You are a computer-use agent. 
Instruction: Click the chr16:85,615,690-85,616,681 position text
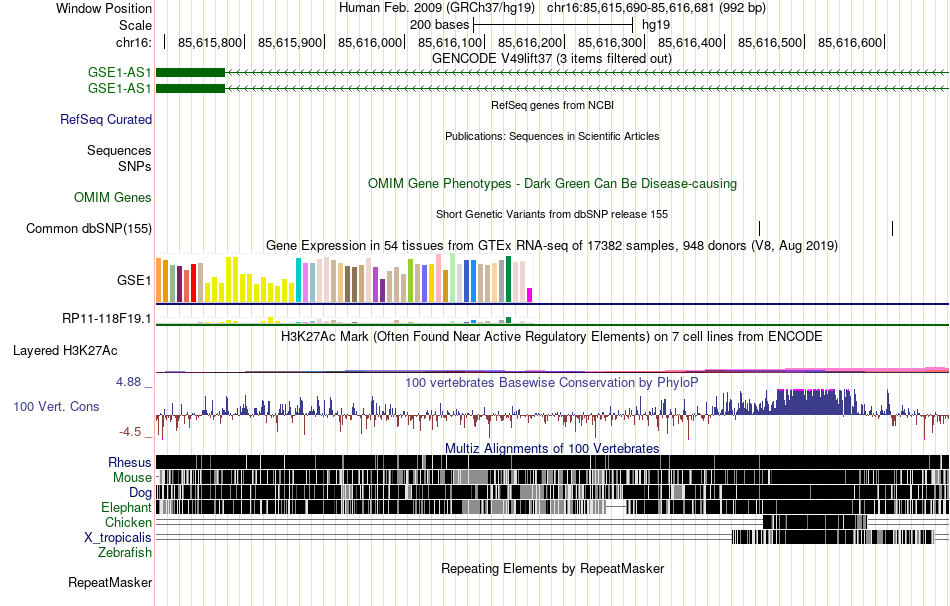[656, 8]
